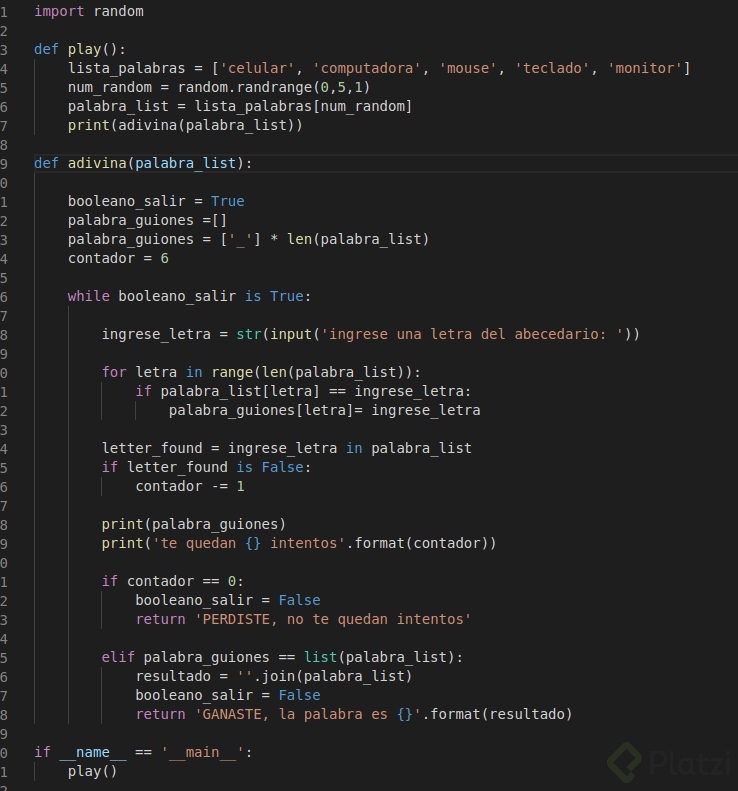Click the 'contador = 6' line
The width and height of the screenshot is (738, 791).
click(118, 258)
